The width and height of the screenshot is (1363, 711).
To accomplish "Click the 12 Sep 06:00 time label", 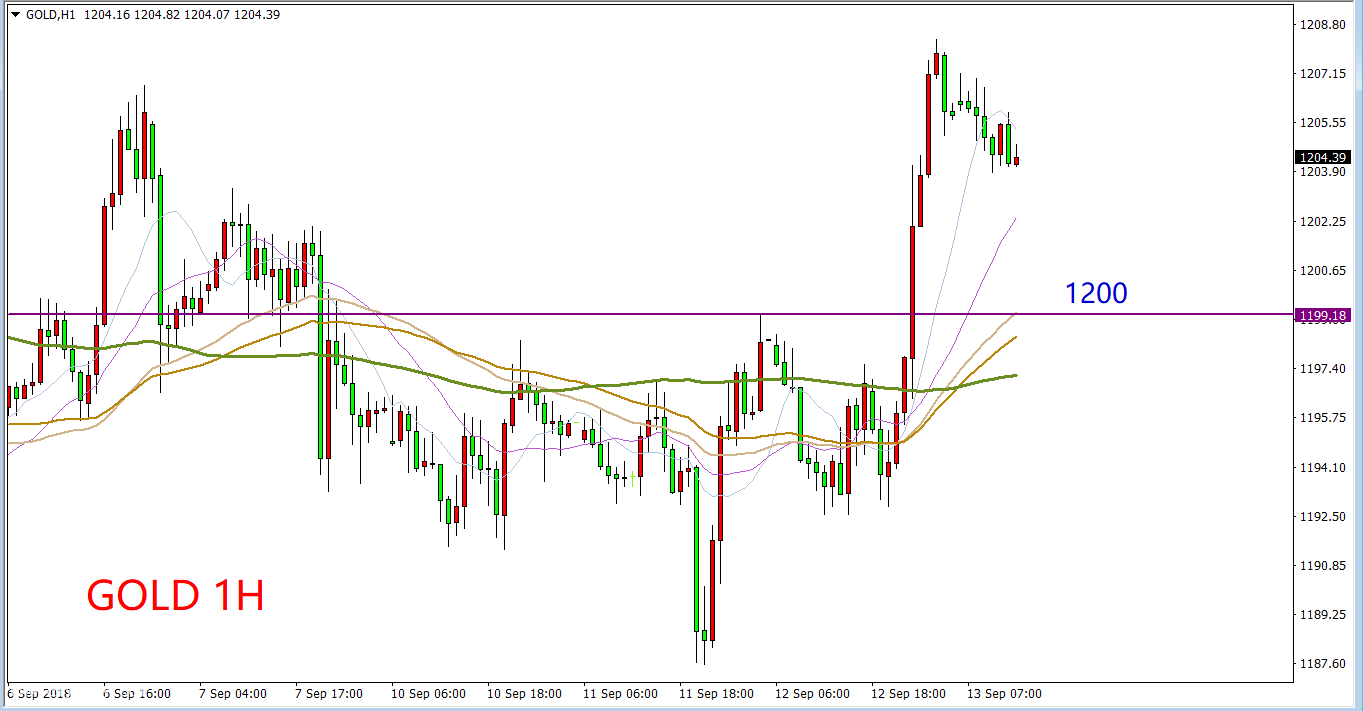I will (x=813, y=693).
